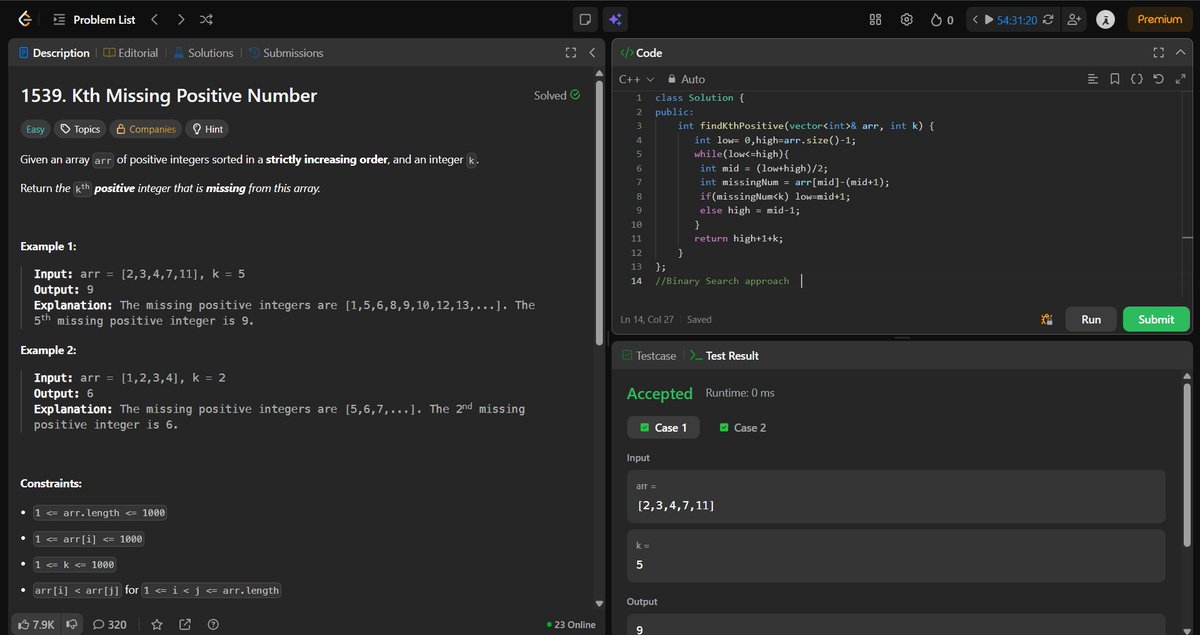Open the C++ language dropdown

click(x=636, y=79)
